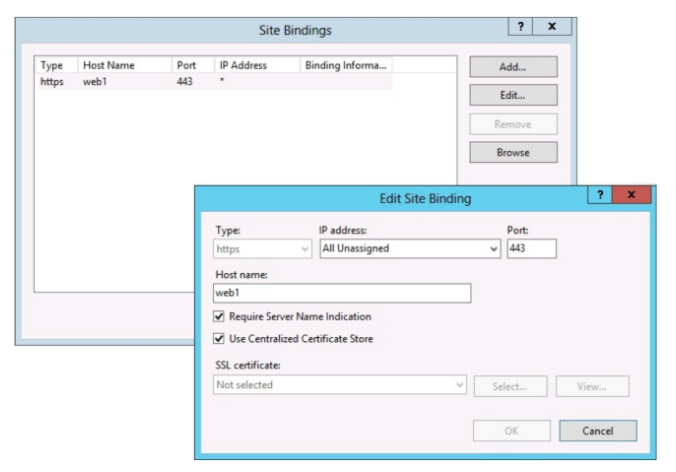
Task: Click into the Port field
Action: pyautogui.click(x=532, y=249)
